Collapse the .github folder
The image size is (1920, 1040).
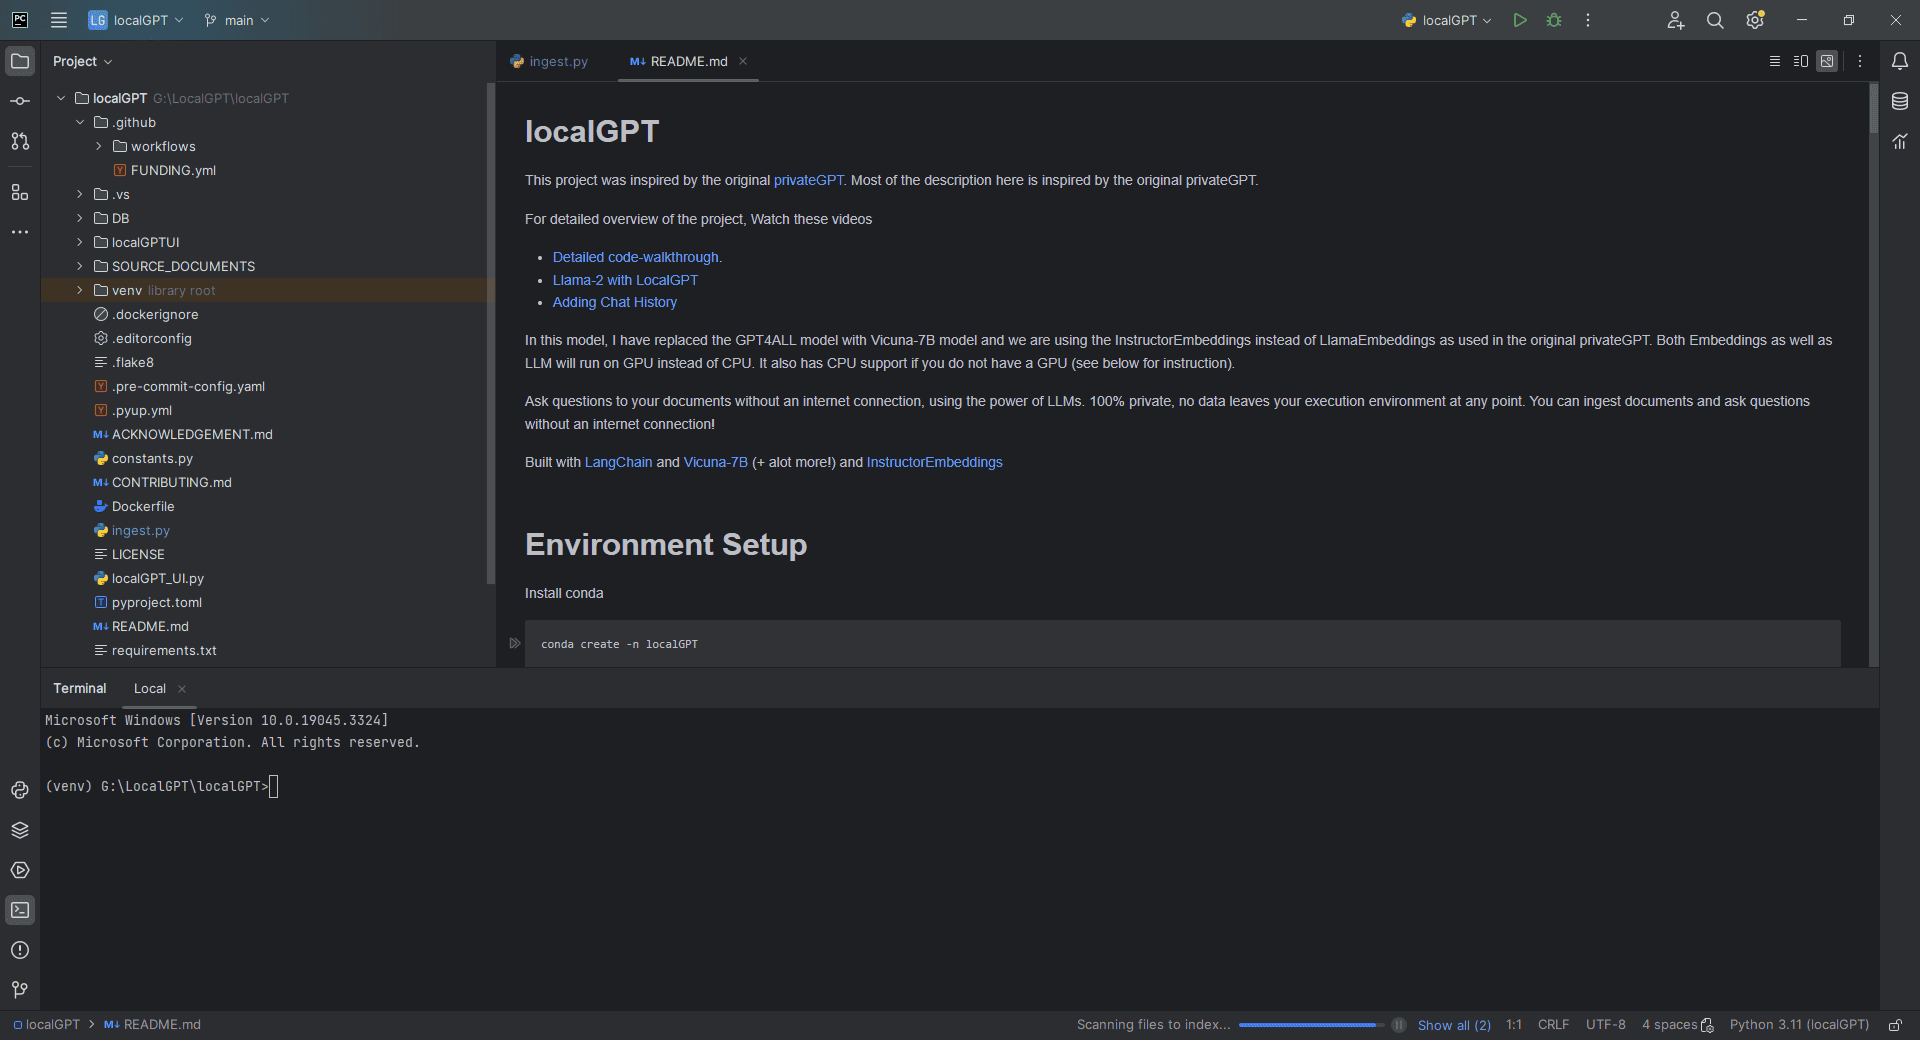tap(80, 122)
